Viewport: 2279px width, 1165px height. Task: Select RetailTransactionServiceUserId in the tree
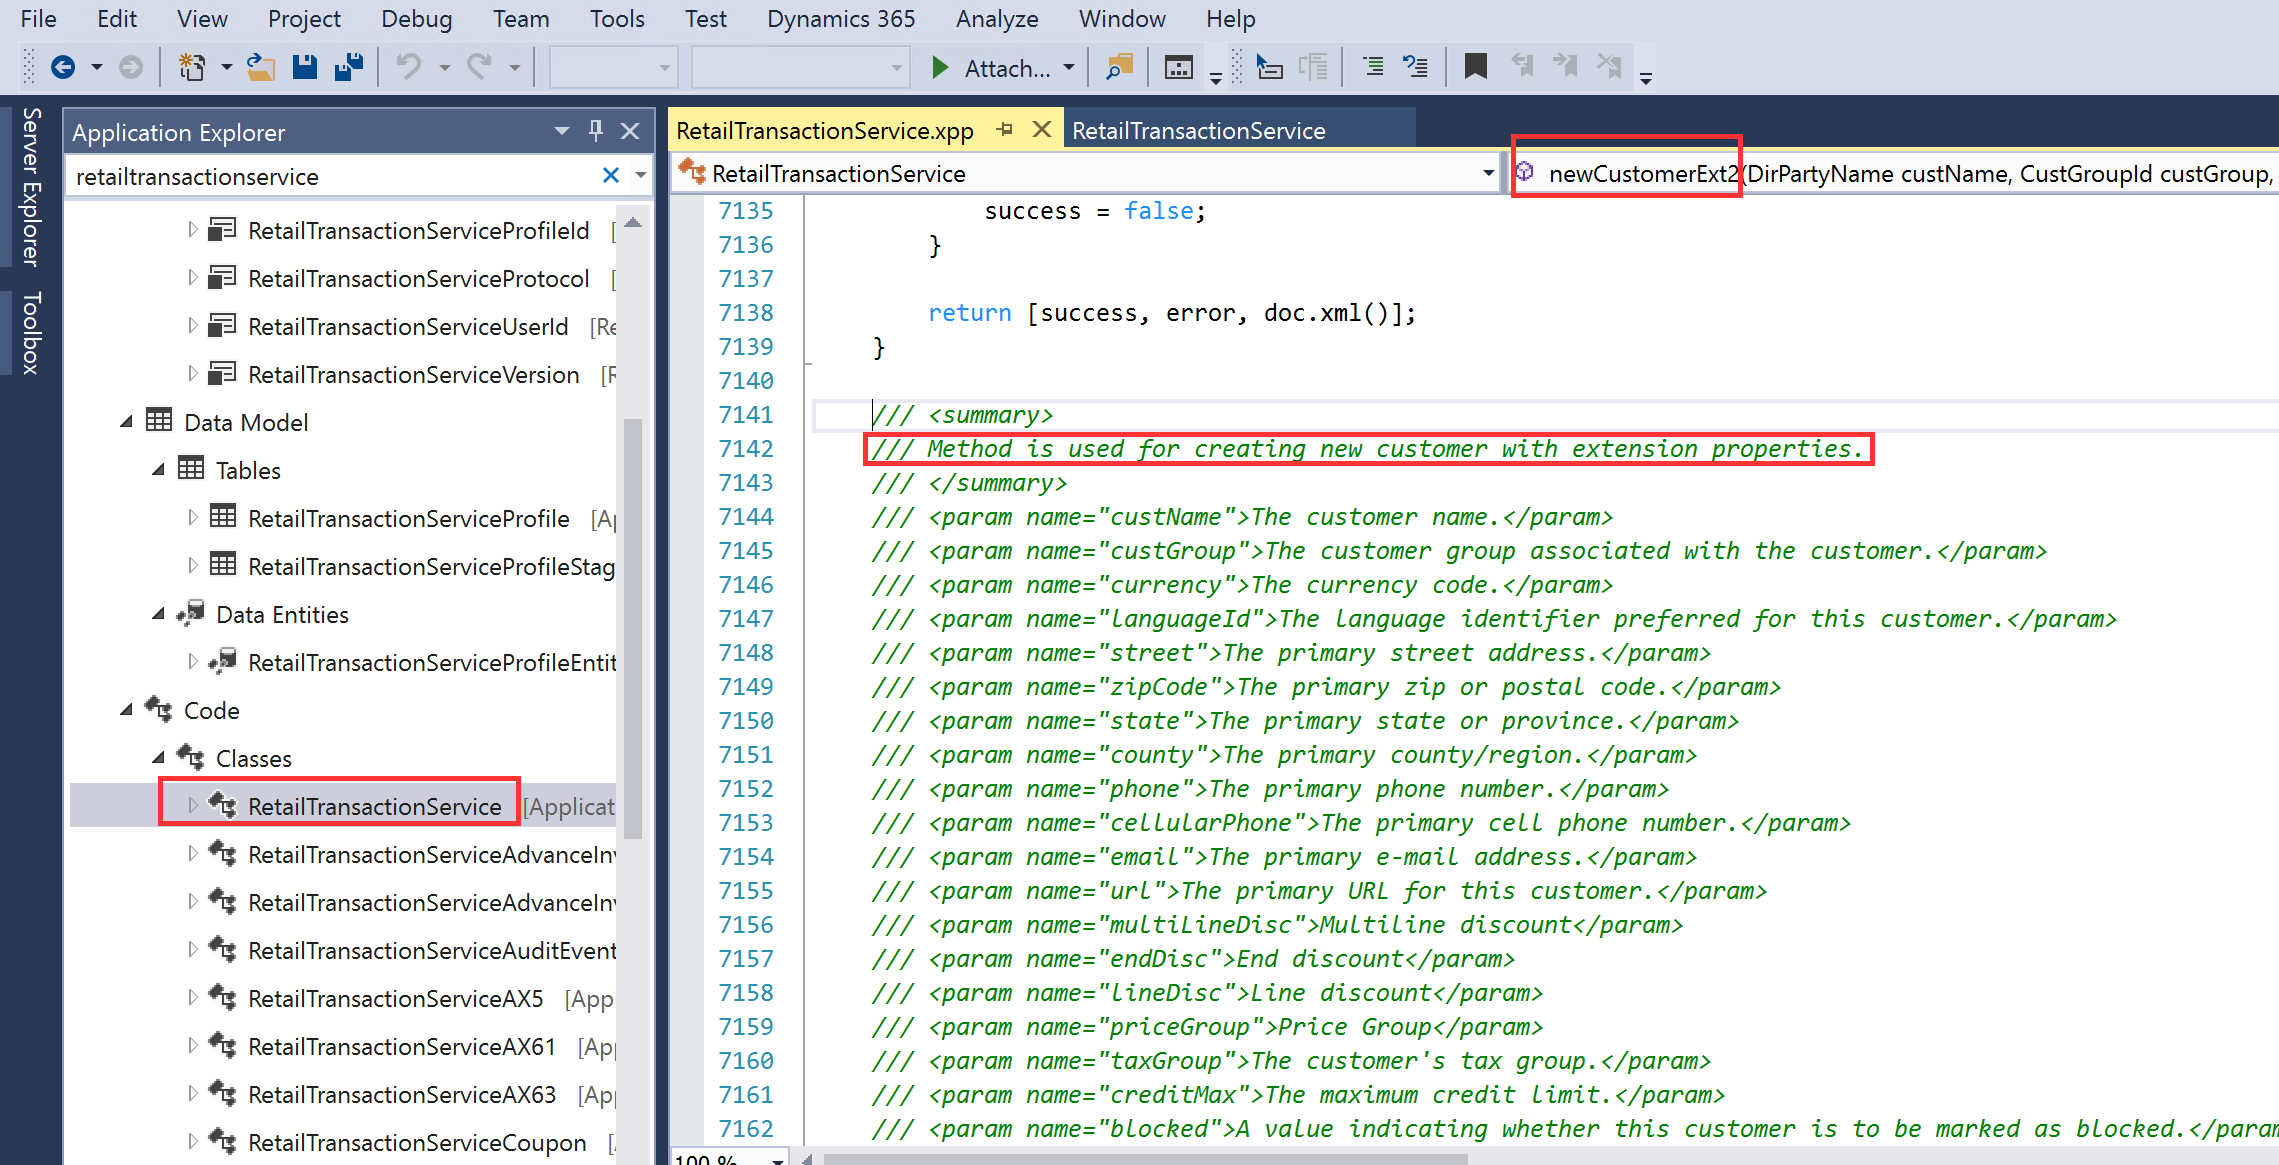408,326
